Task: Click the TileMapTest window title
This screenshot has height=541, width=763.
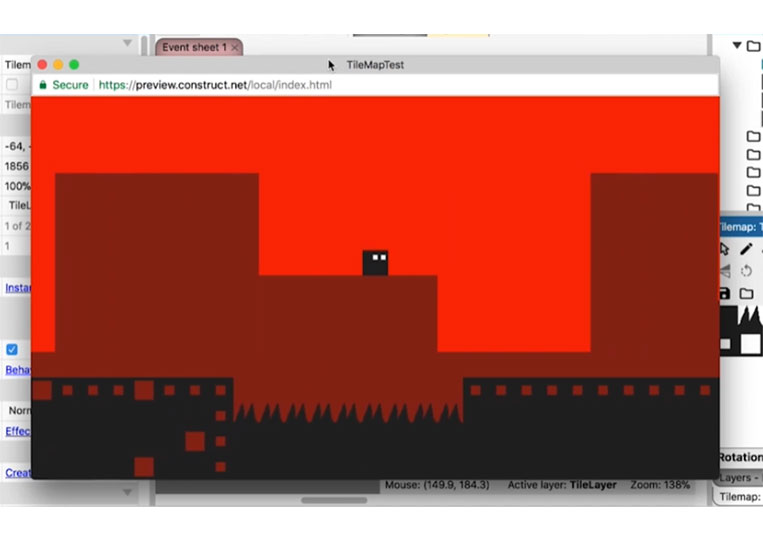Action: tap(375, 65)
